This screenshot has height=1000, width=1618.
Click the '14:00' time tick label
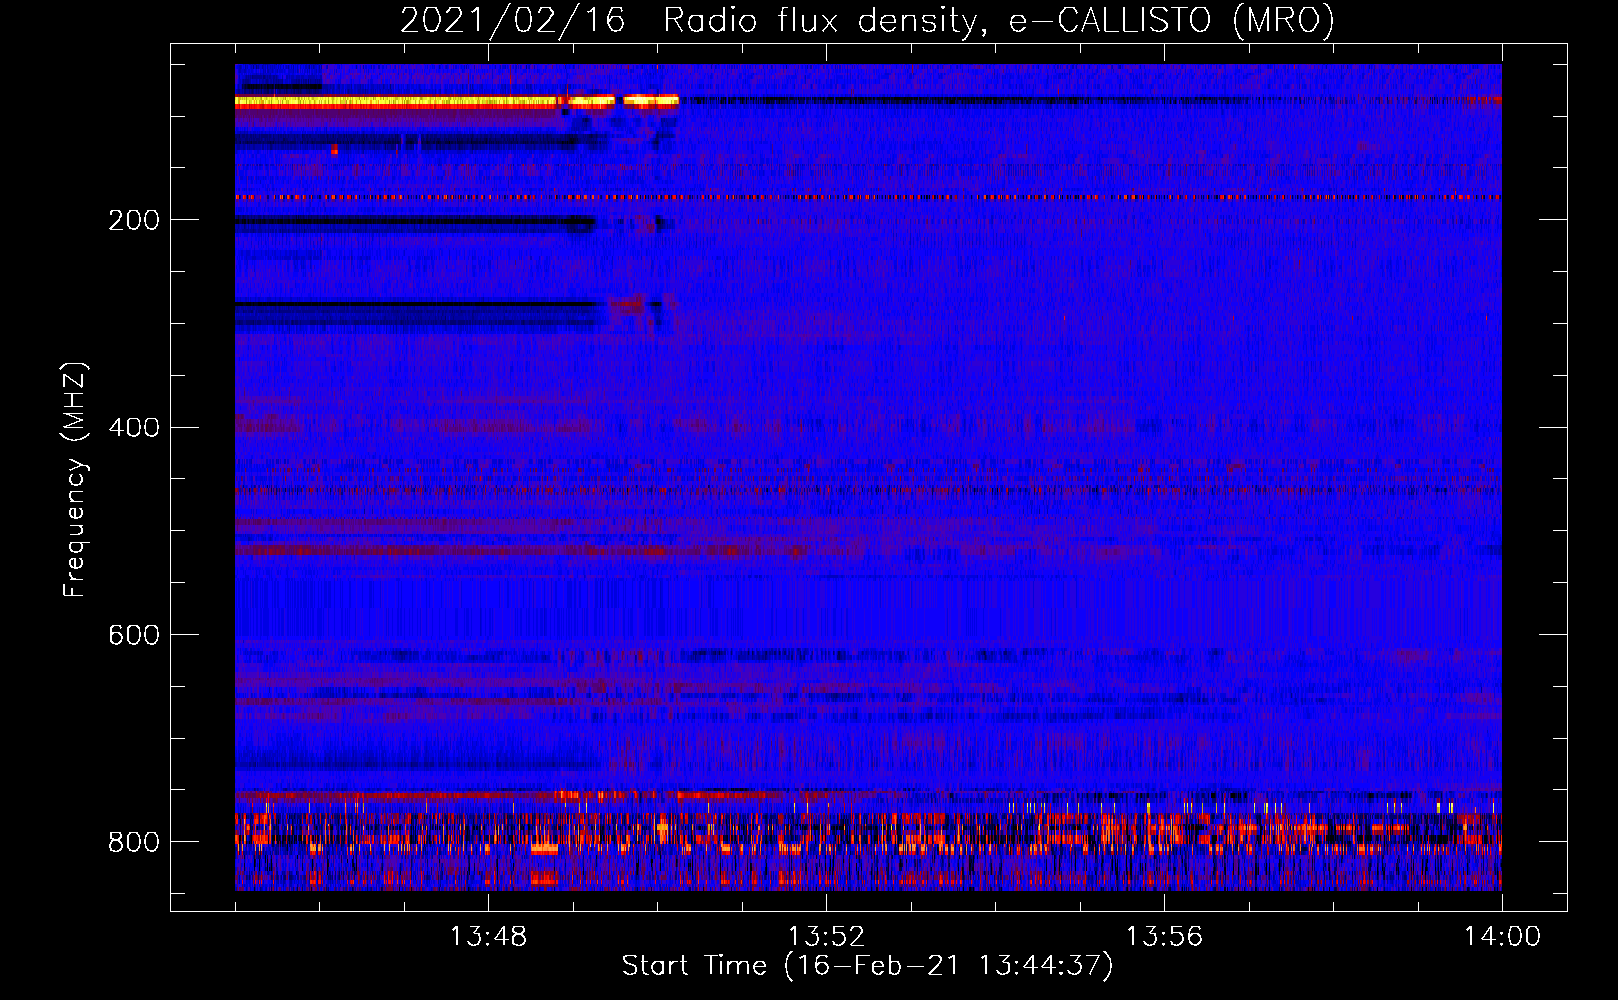[1502, 937]
